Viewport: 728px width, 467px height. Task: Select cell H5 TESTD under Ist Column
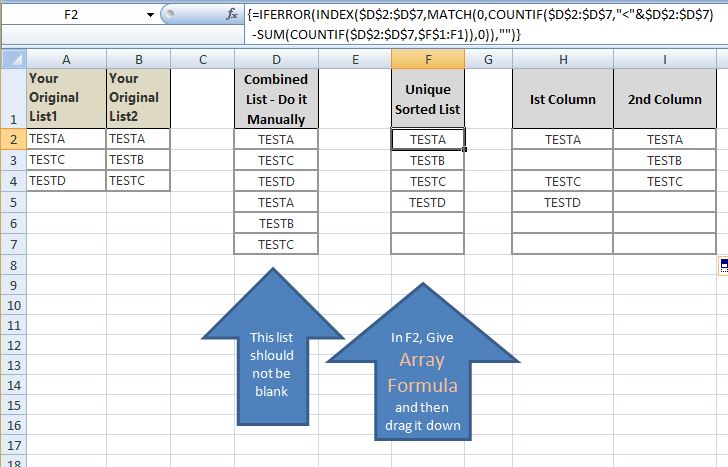pos(563,202)
